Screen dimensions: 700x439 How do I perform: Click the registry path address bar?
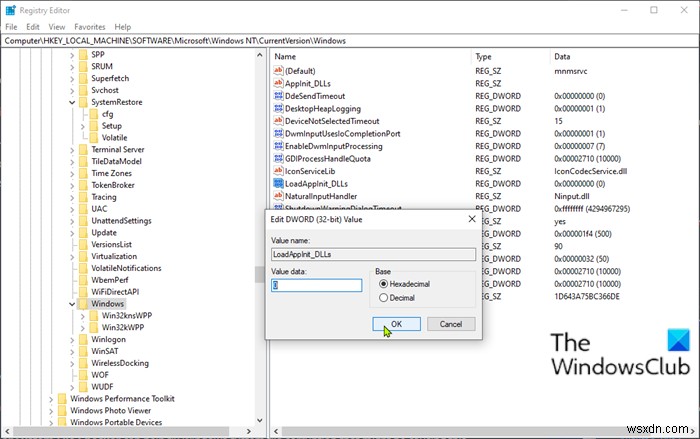350,41
